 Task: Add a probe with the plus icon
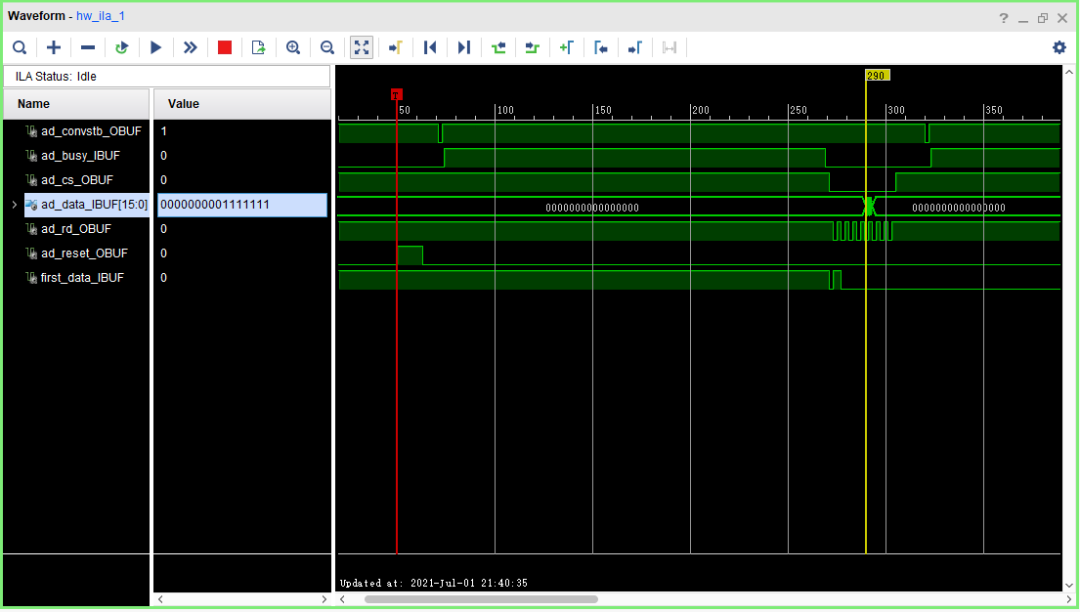click(54, 48)
